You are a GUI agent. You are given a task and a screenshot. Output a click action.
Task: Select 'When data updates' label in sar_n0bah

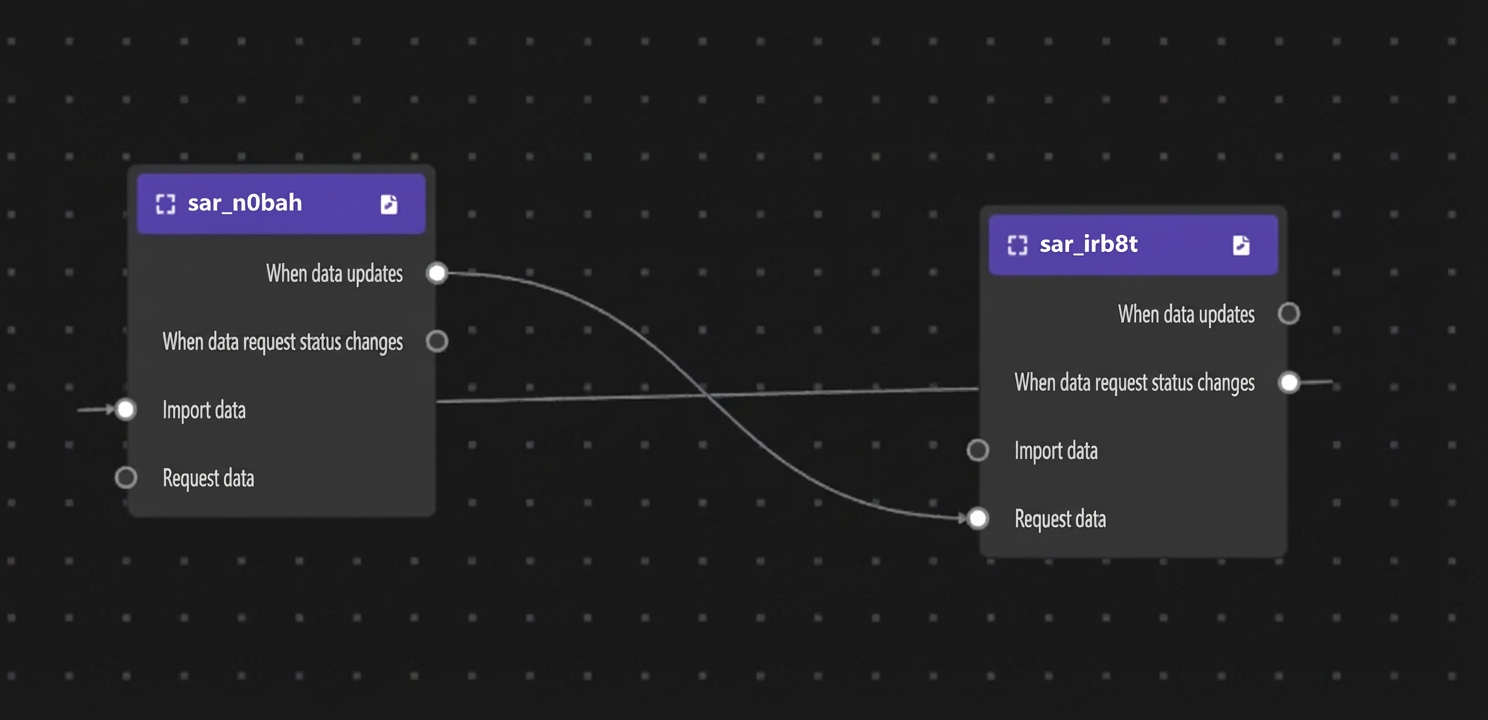334,274
